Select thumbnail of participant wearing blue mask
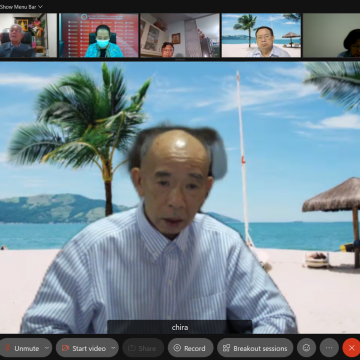 pos(99,35)
